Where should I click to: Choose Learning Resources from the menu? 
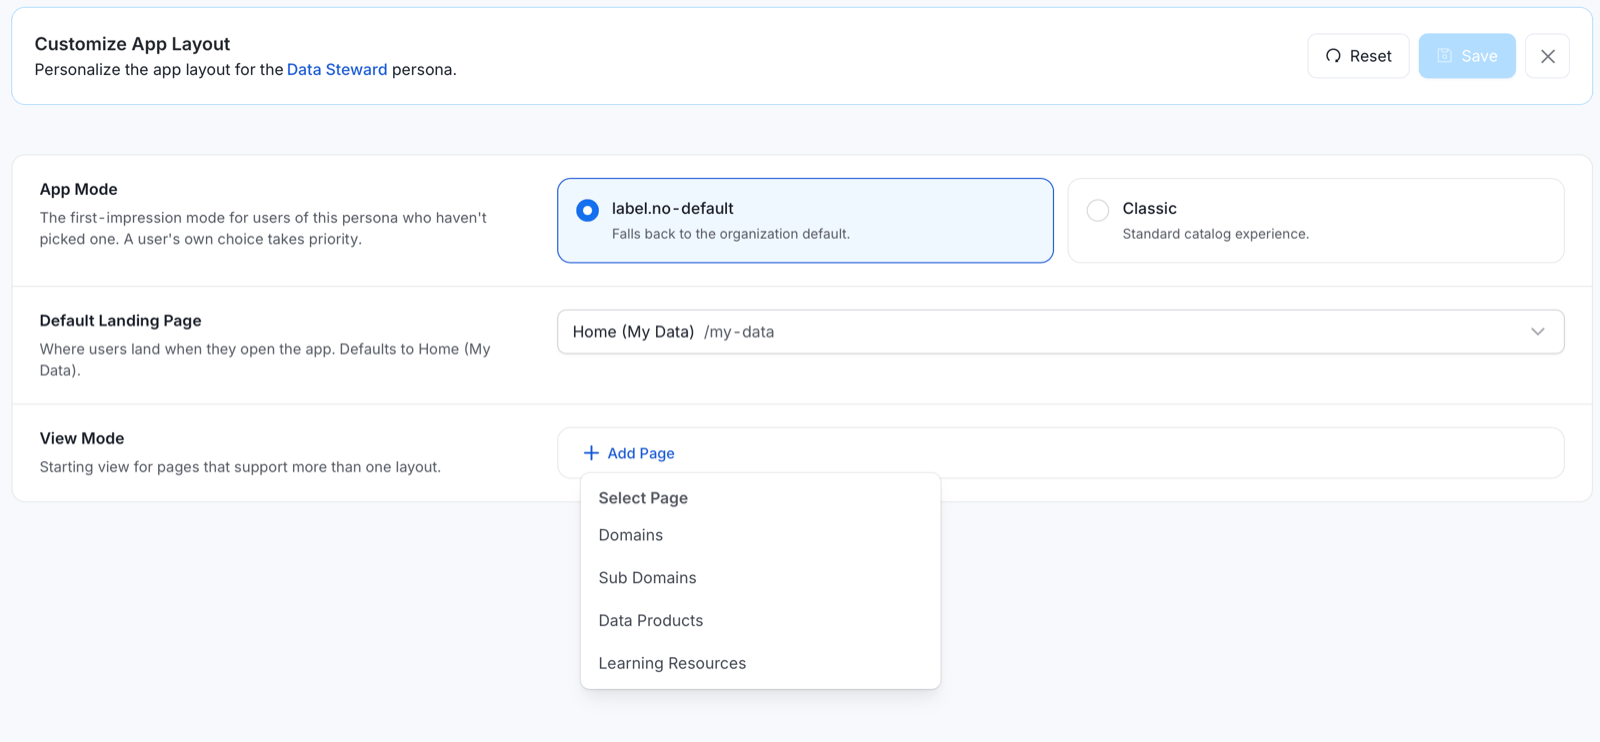[x=760, y=664]
